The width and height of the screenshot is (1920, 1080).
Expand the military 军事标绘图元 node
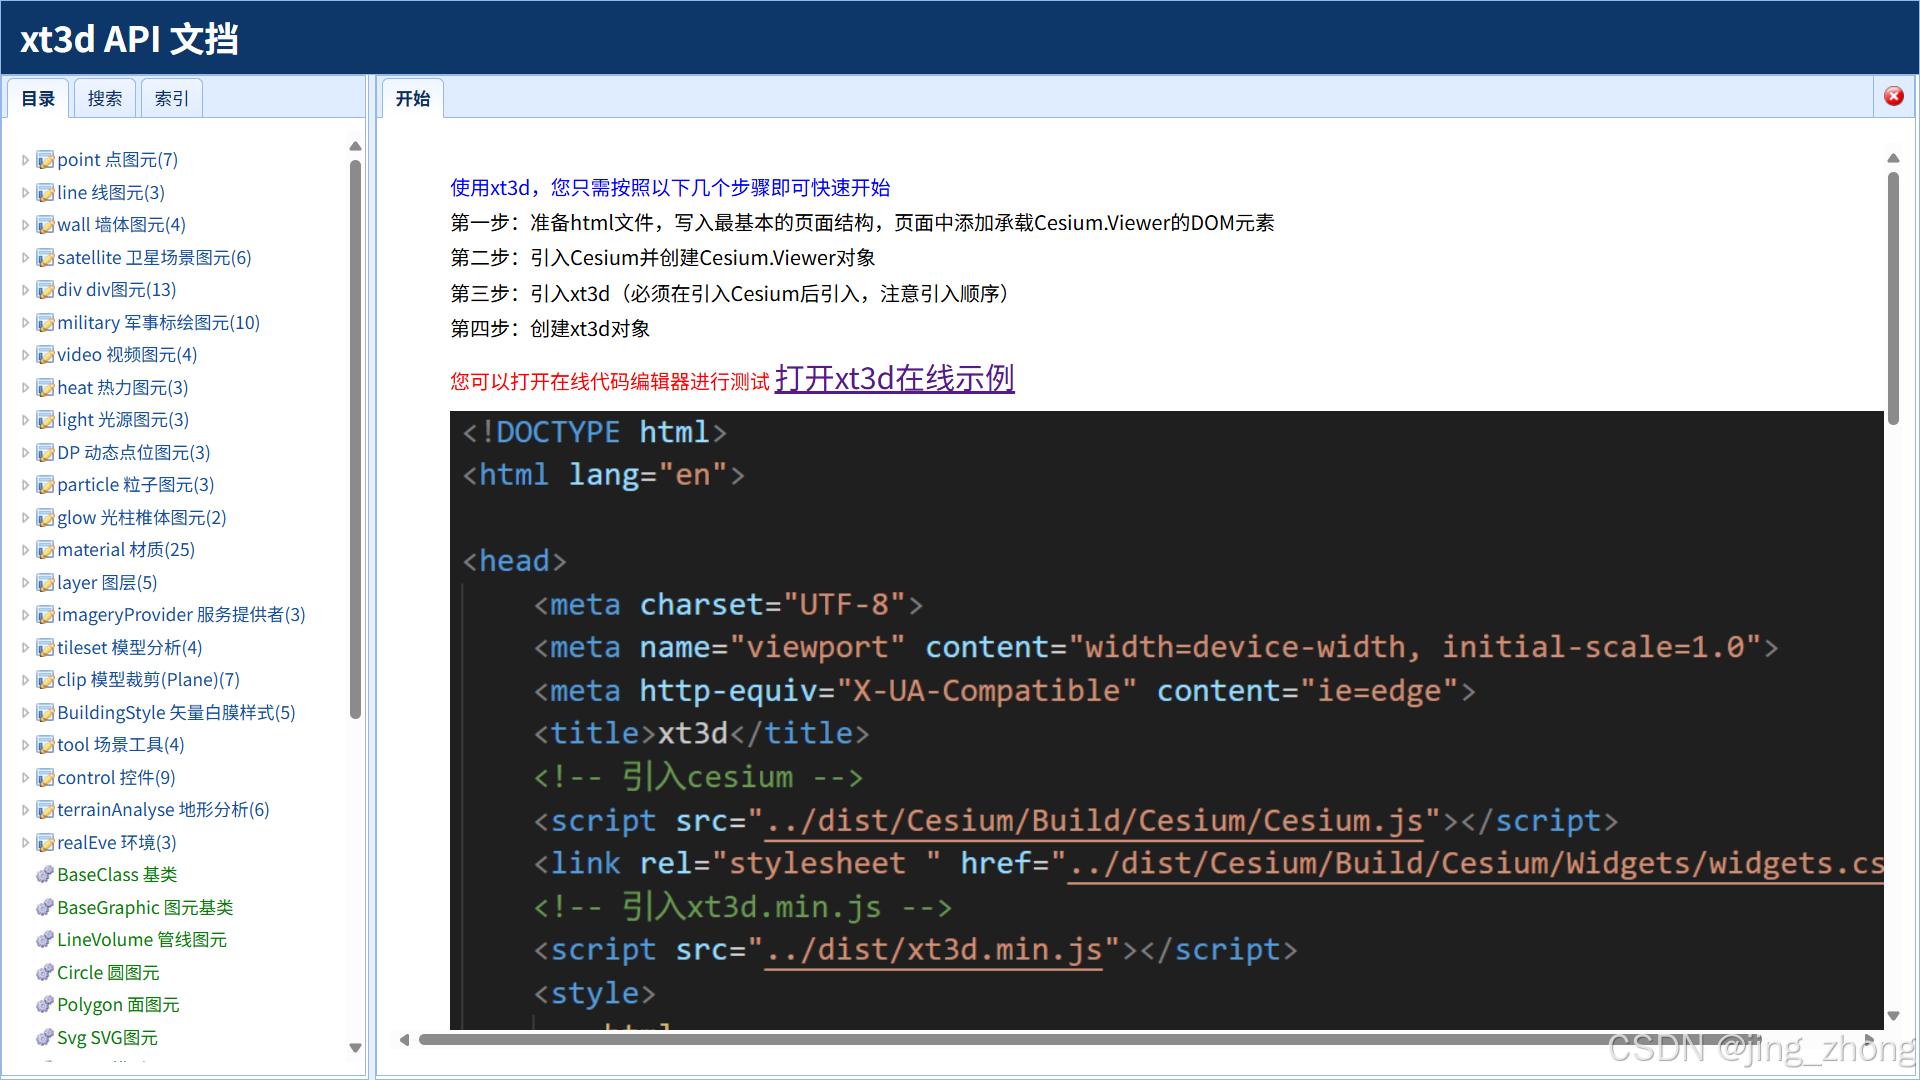pyautogui.click(x=25, y=323)
